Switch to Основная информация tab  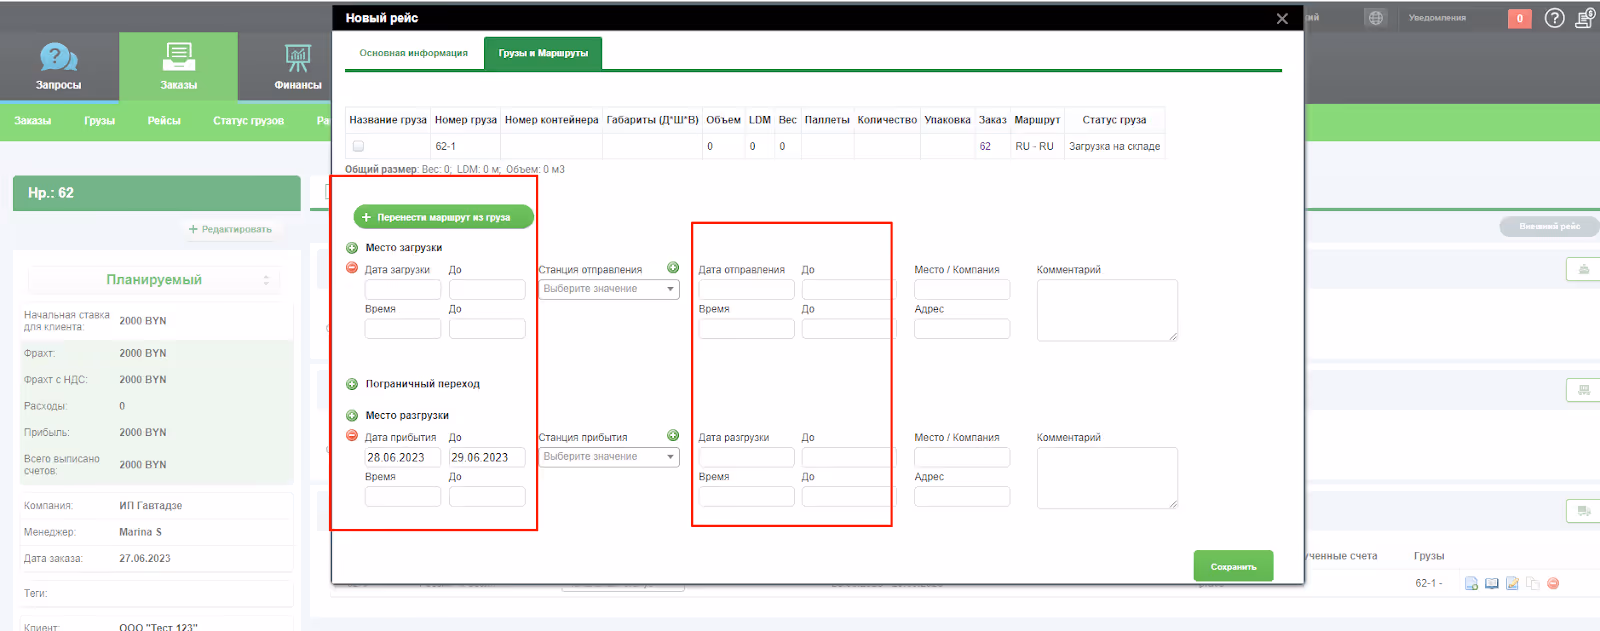(x=414, y=53)
